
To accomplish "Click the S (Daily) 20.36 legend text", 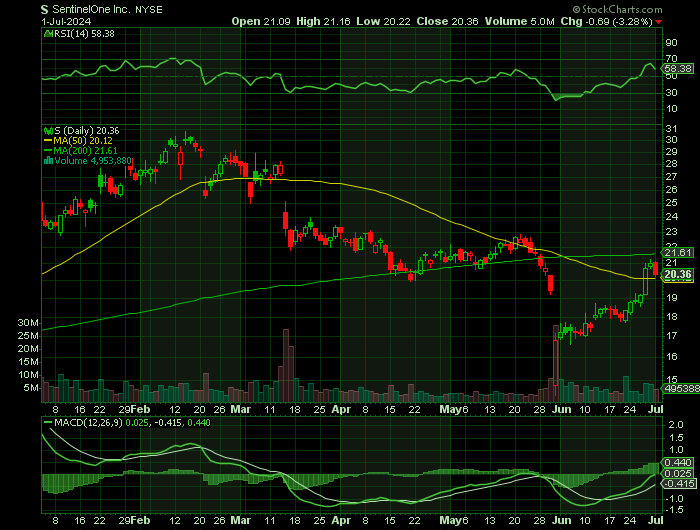I will (x=87, y=131).
